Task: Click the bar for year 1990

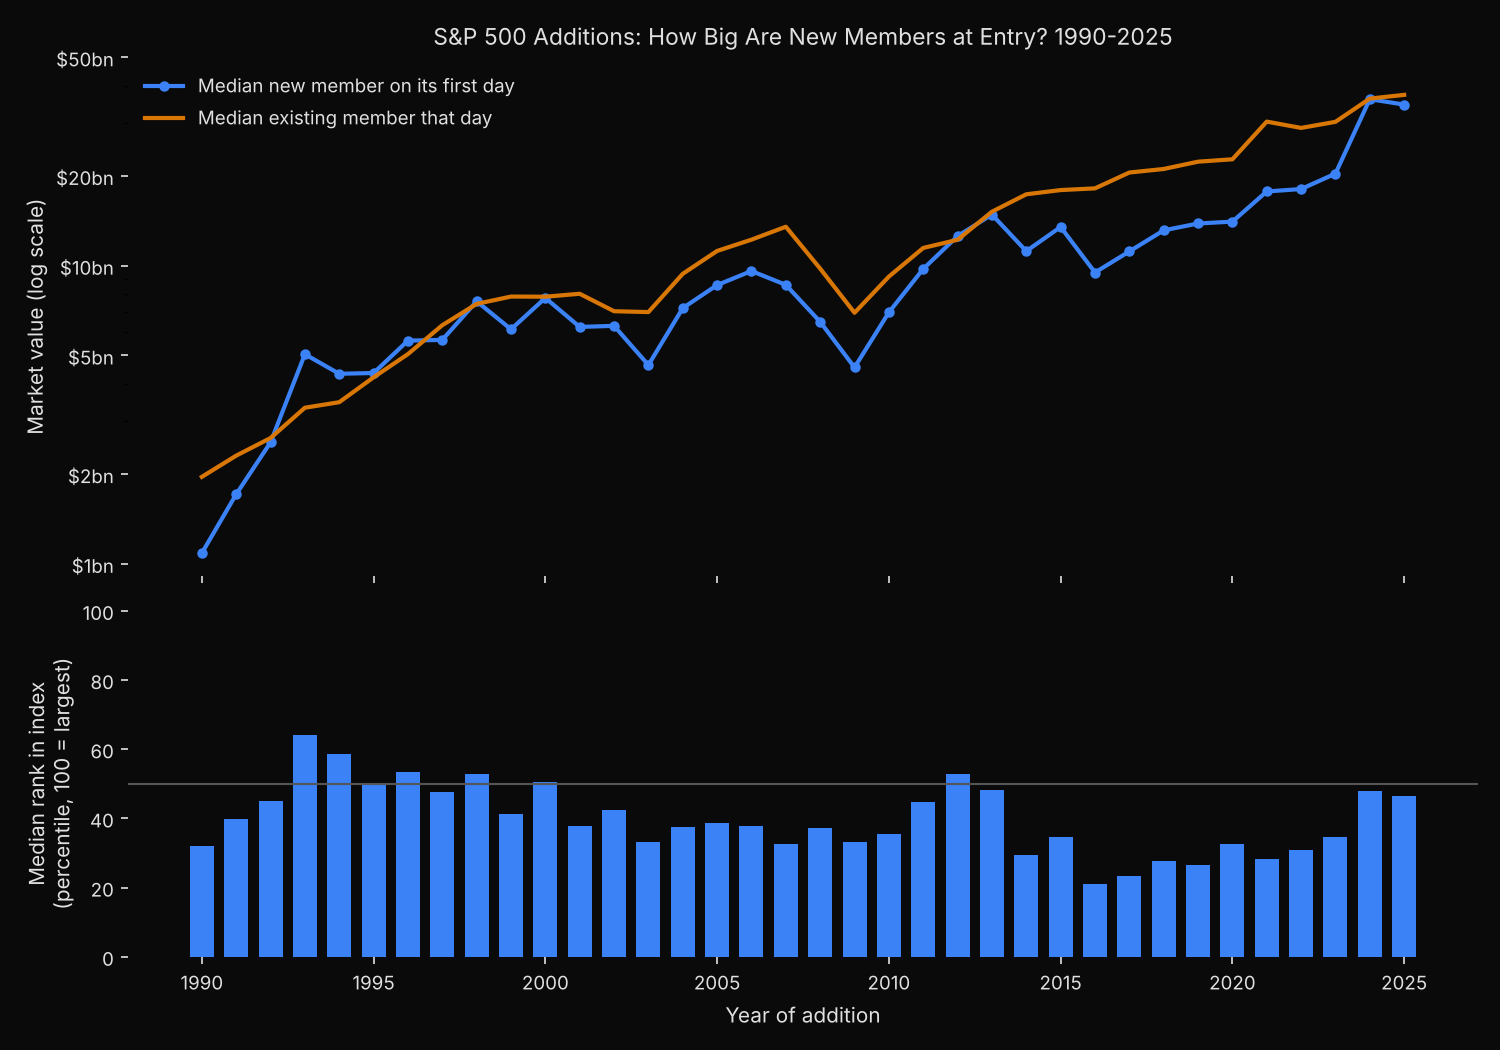Action: tap(202, 902)
